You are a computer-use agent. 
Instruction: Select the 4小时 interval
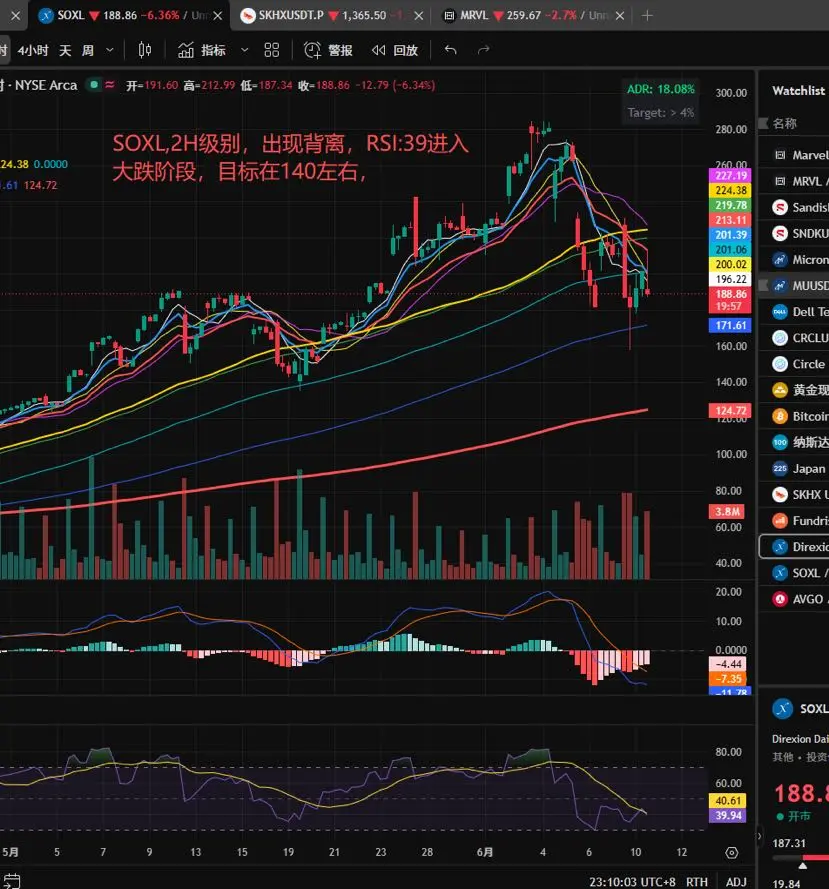click(32, 50)
